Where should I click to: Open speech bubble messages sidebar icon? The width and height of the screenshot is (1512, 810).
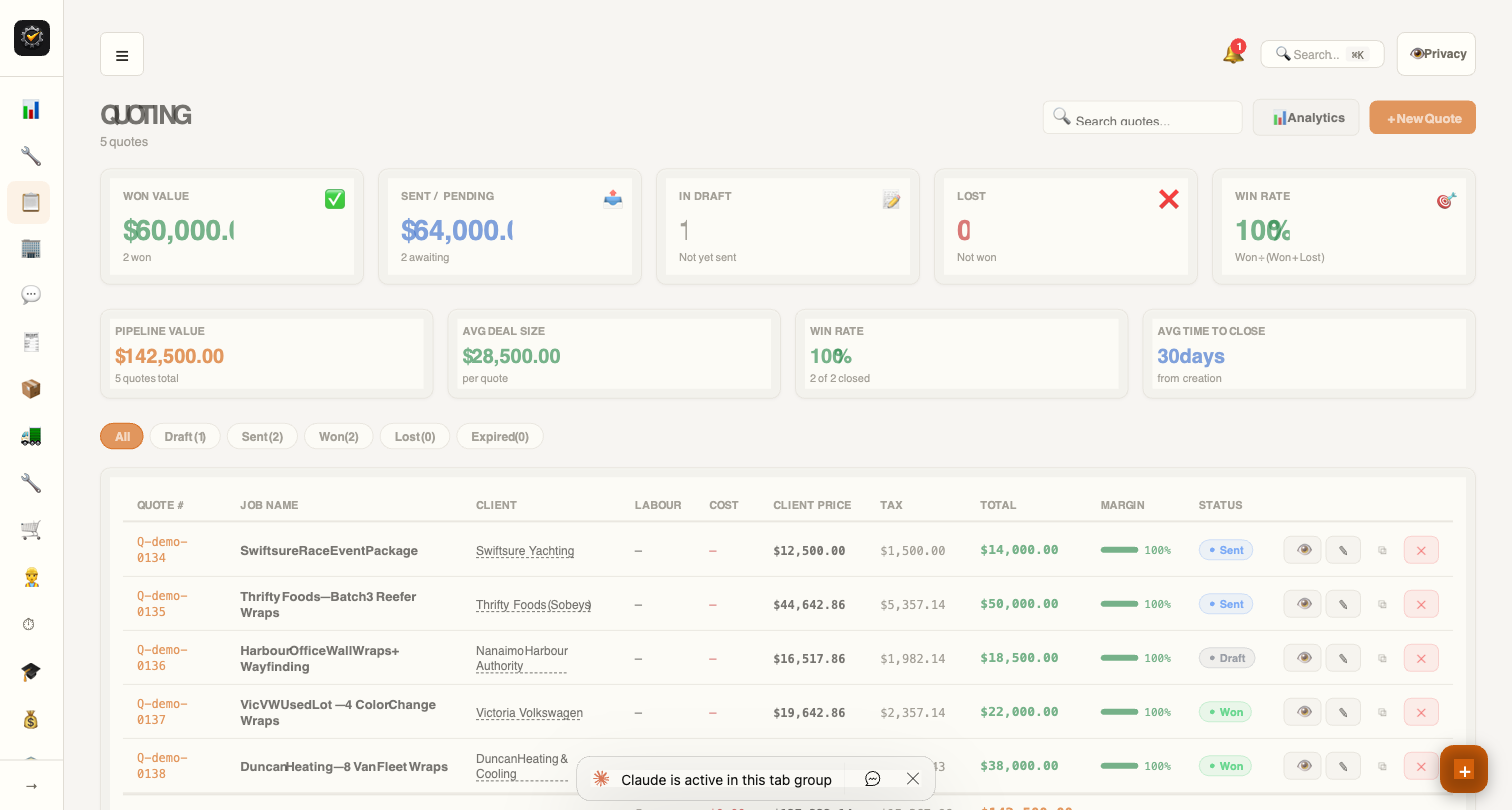click(x=31, y=295)
